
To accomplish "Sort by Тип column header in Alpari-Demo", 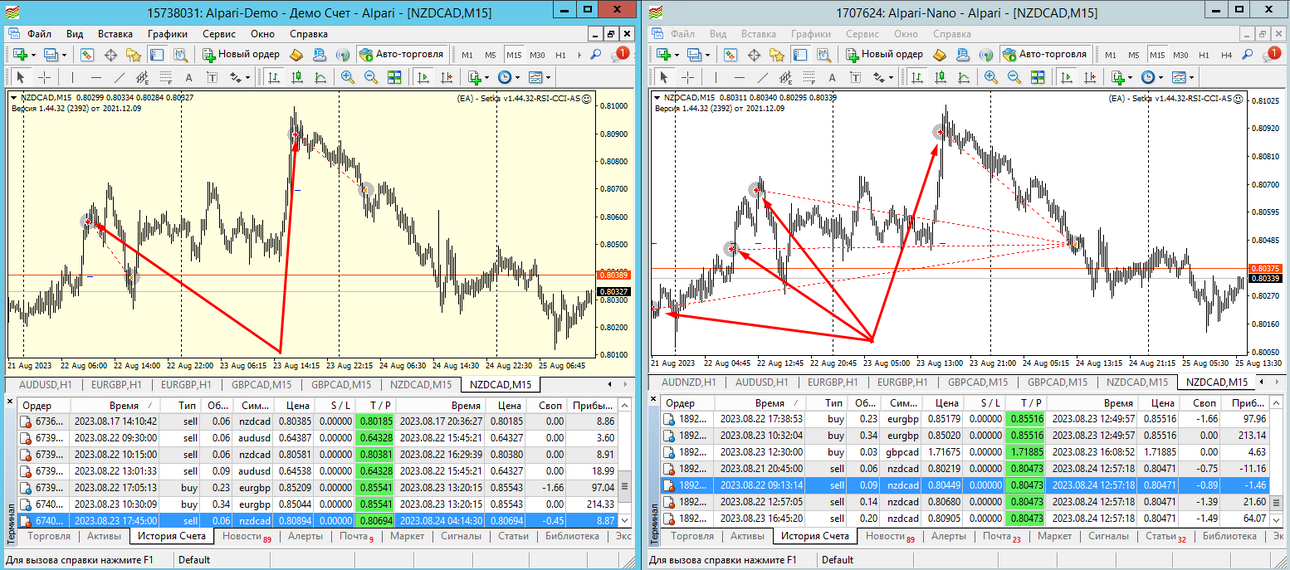I will click(187, 406).
